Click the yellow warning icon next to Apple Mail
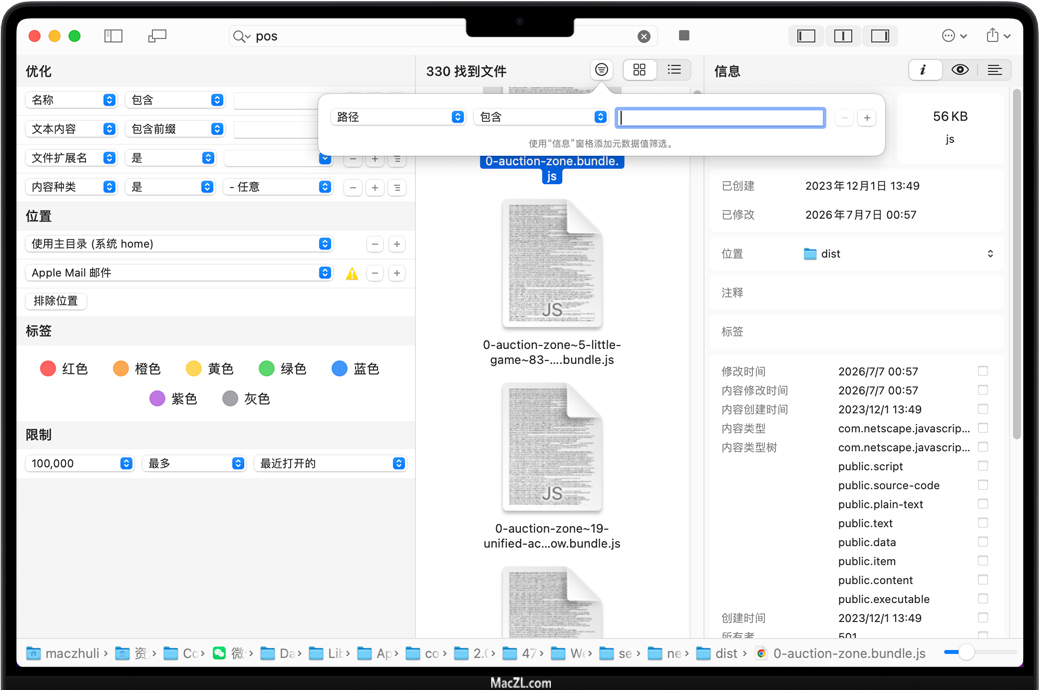Screen dimensions: 1040x690 pyautogui.click(x=352, y=273)
